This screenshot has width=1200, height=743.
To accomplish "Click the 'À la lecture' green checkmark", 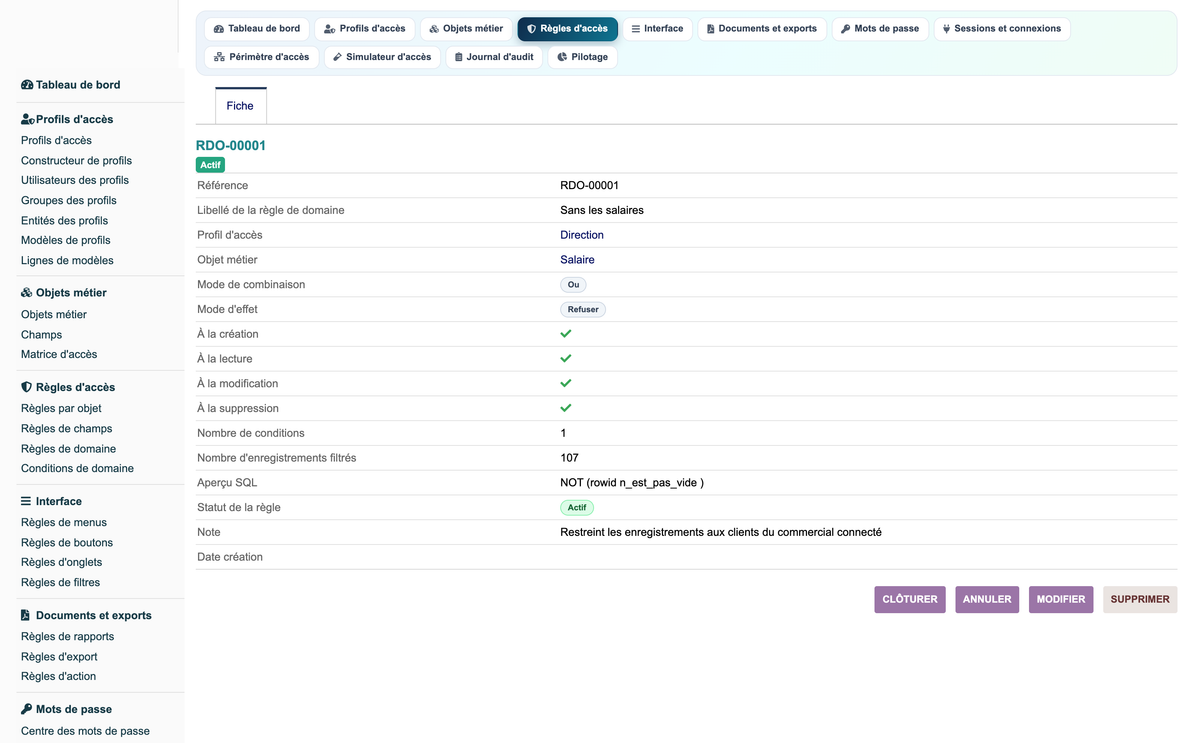I will click(566, 358).
